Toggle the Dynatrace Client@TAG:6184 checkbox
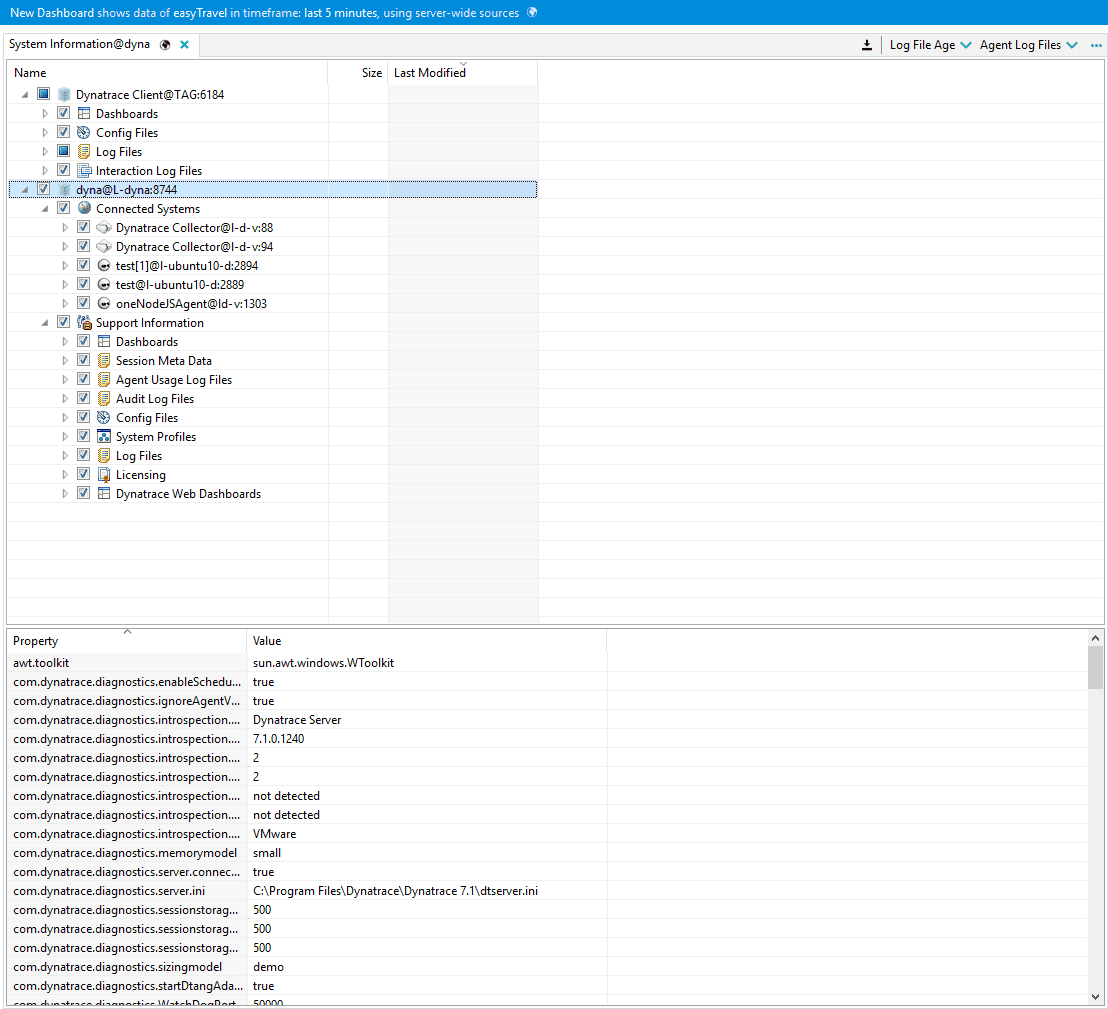Screen dimensions: 1108x1009 click(44, 94)
